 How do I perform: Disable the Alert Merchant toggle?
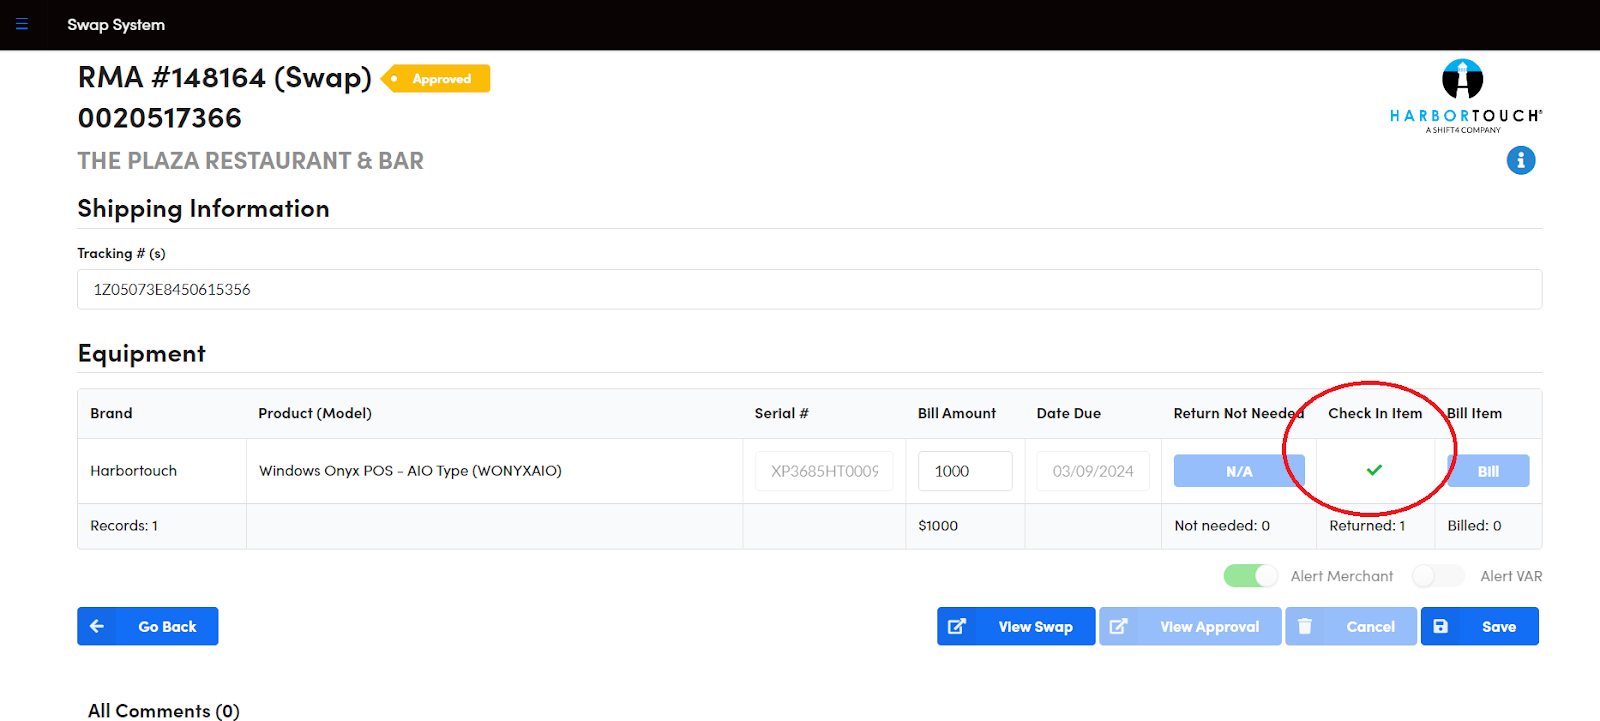[1250, 576]
